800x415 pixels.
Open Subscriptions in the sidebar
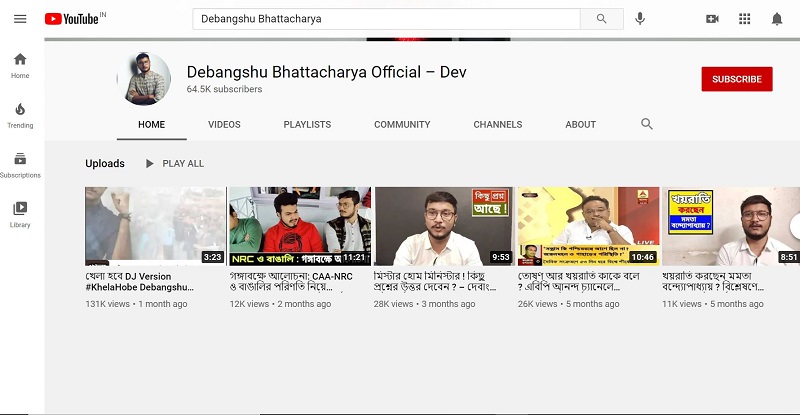pos(20,165)
